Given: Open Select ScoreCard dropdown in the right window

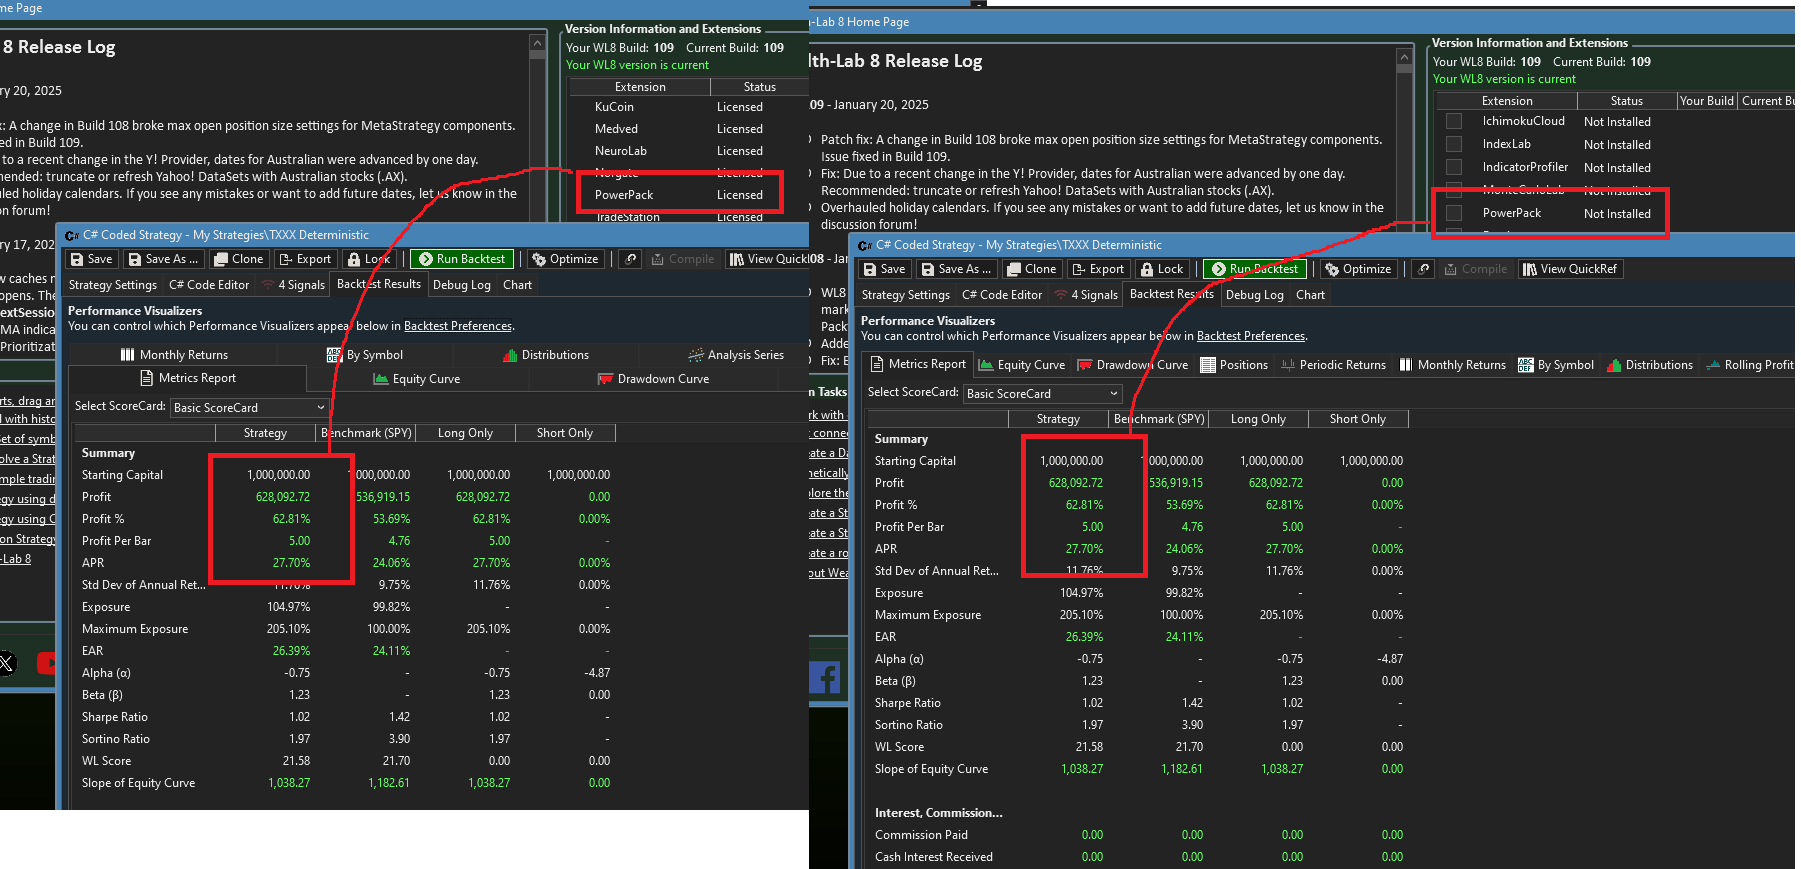Looking at the screenshot, I should tap(1042, 394).
